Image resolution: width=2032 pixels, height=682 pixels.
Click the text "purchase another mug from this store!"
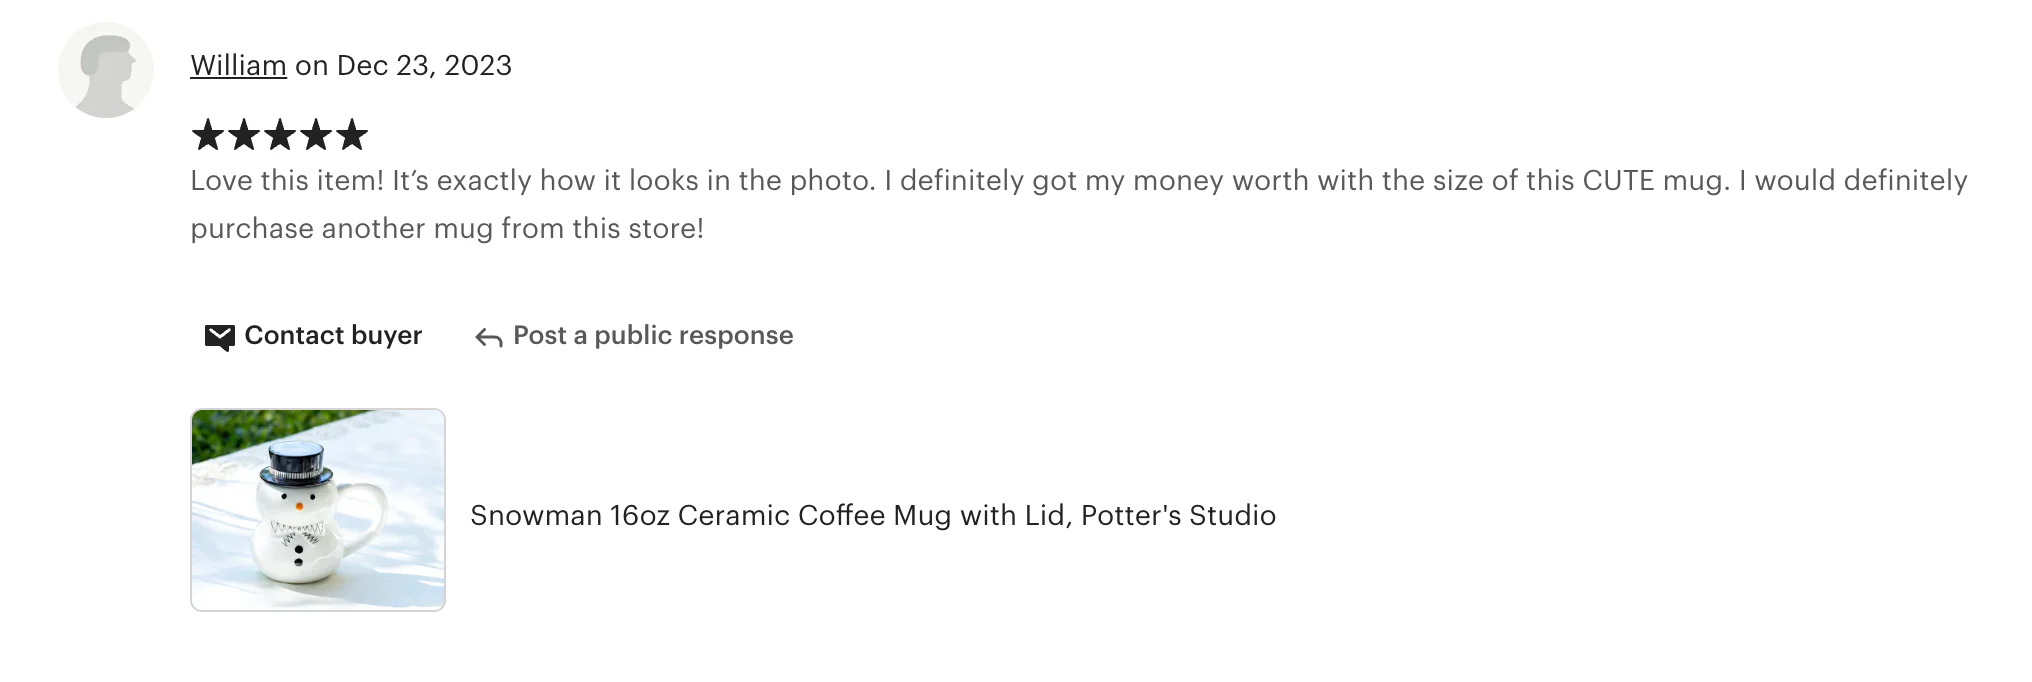point(447,229)
